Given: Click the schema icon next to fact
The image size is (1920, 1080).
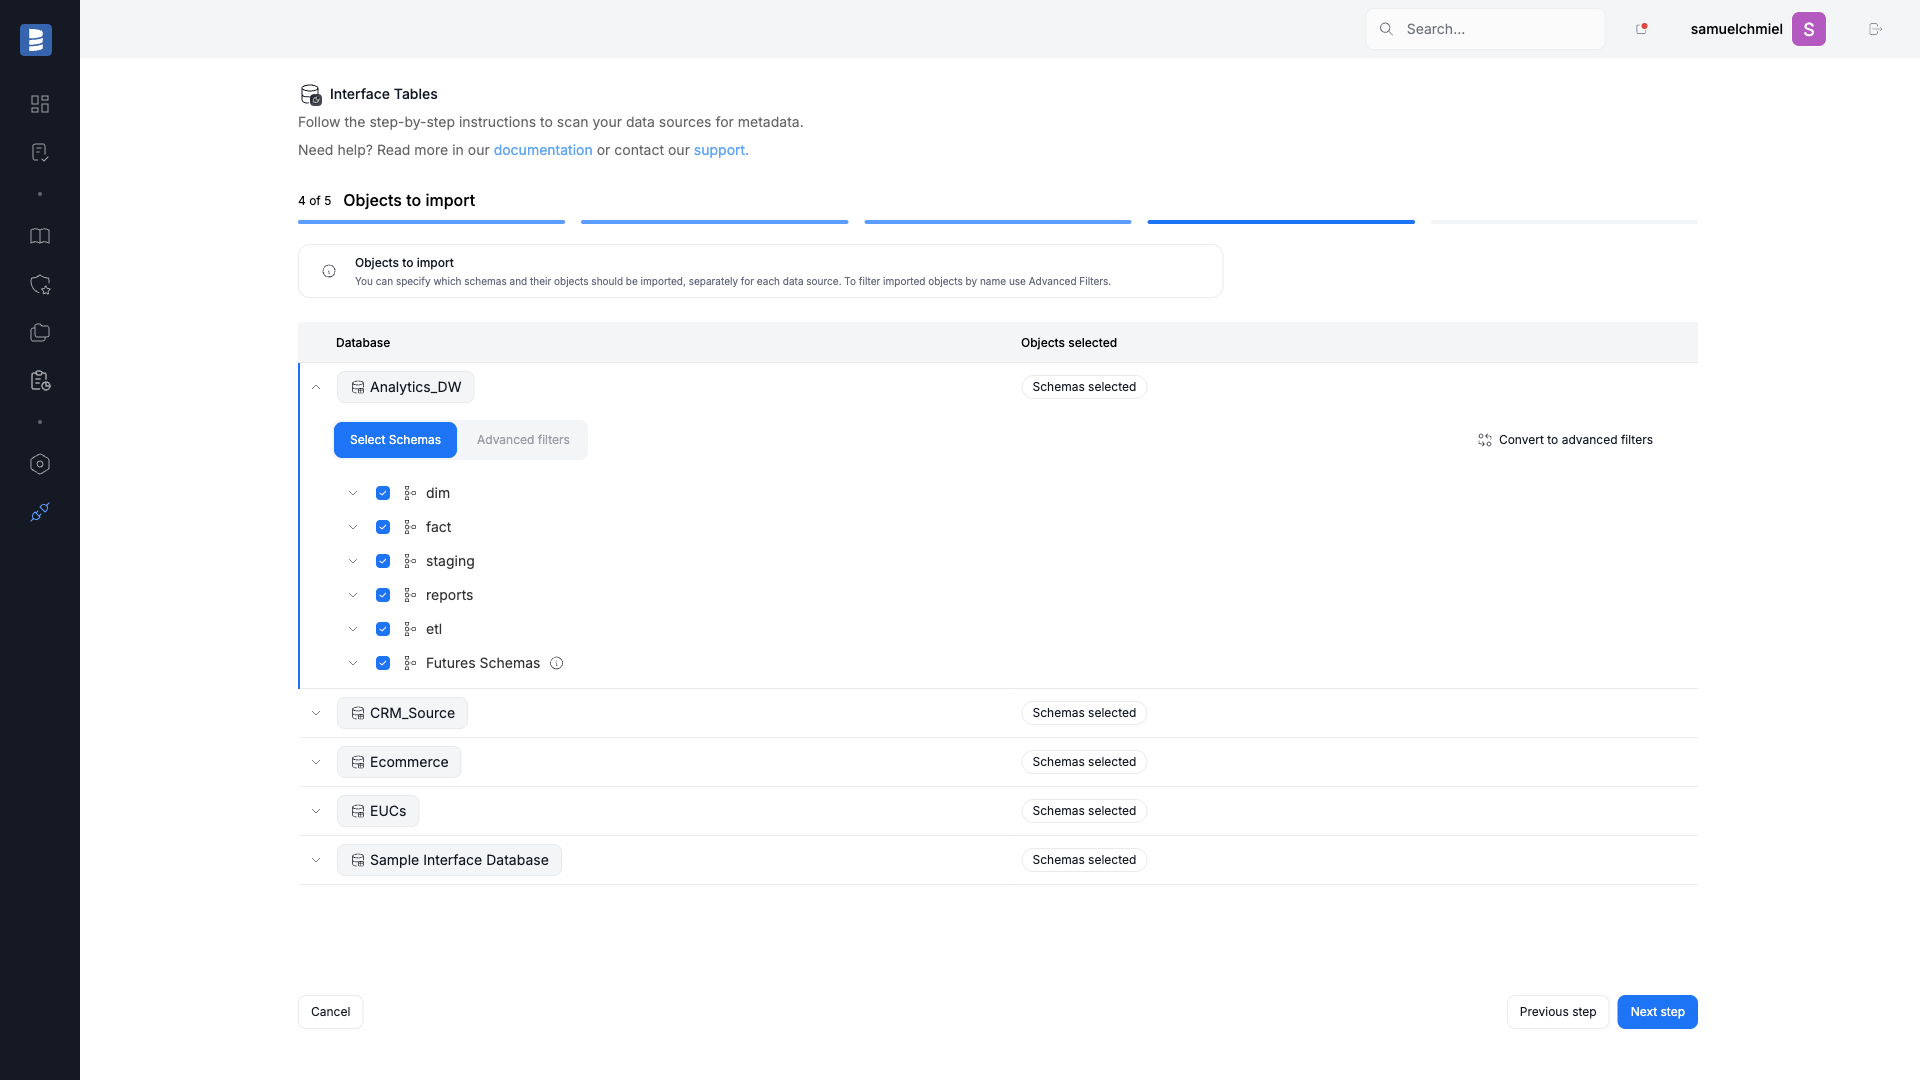Looking at the screenshot, I should pos(410,527).
